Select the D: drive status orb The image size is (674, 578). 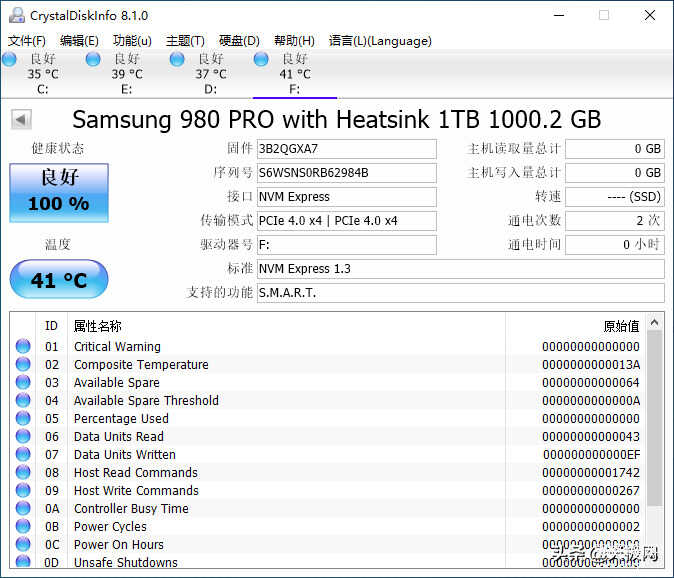coord(177,60)
